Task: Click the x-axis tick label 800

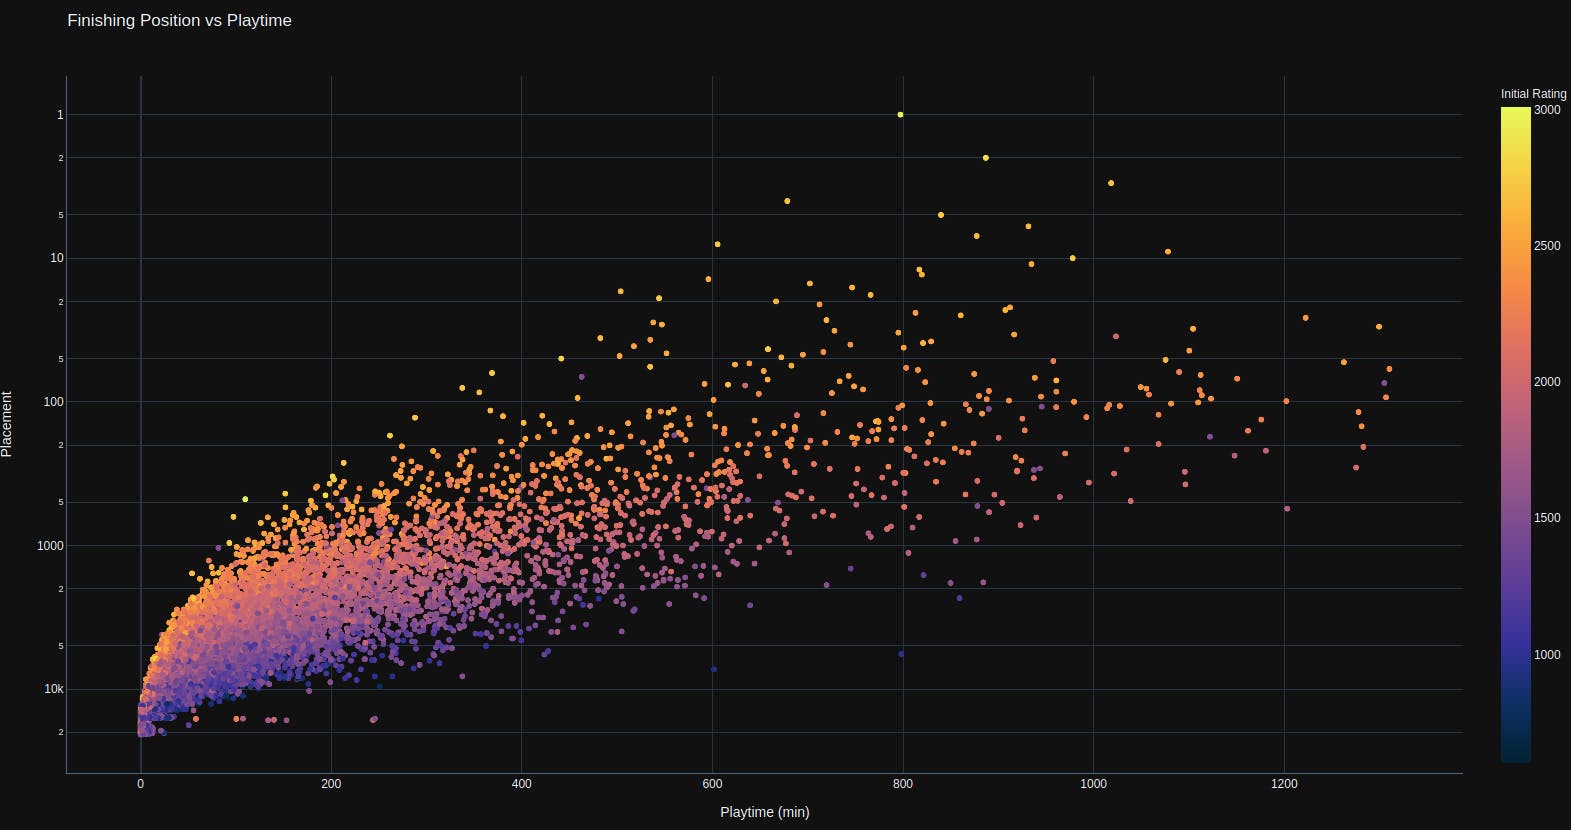Action: click(903, 784)
